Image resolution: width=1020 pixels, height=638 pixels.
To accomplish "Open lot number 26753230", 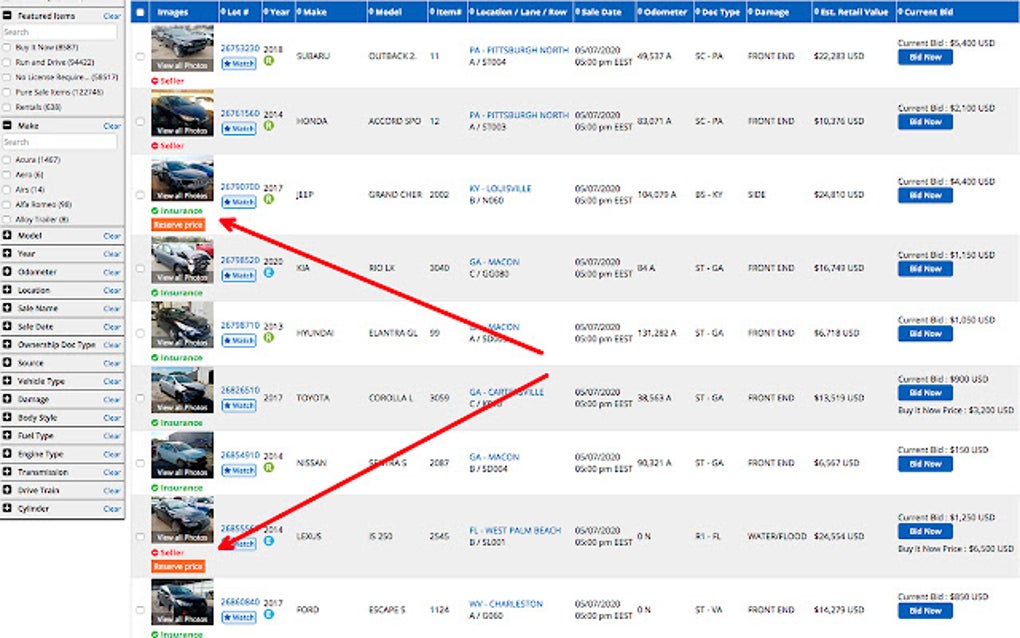I will [240, 46].
